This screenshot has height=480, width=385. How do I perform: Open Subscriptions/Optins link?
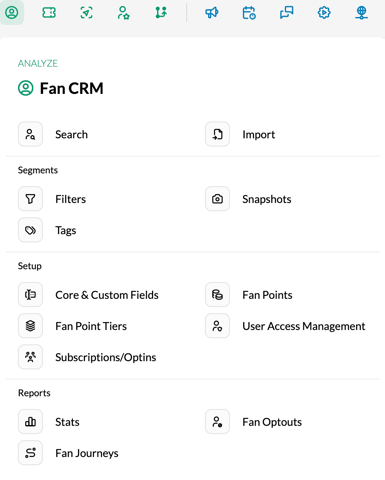pos(106,357)
